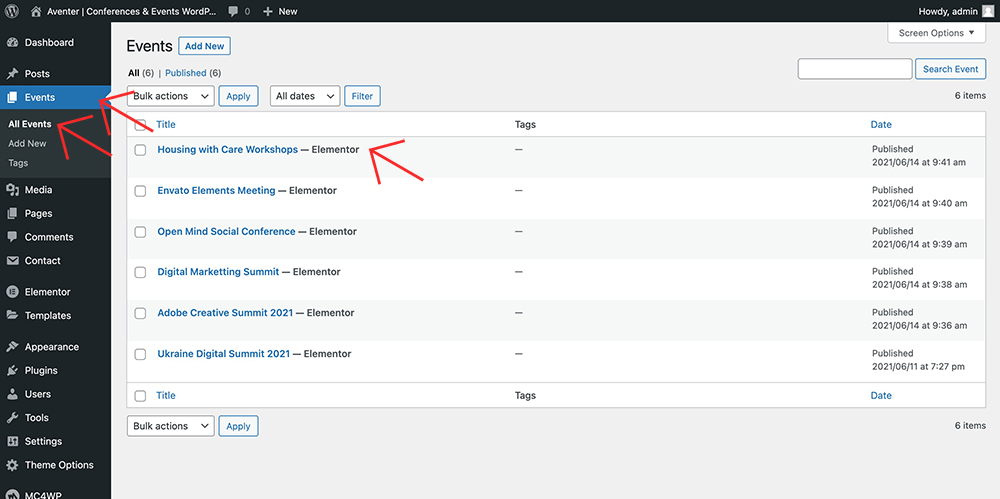Tick the Digital Marketting Summit checkbox

140,272
